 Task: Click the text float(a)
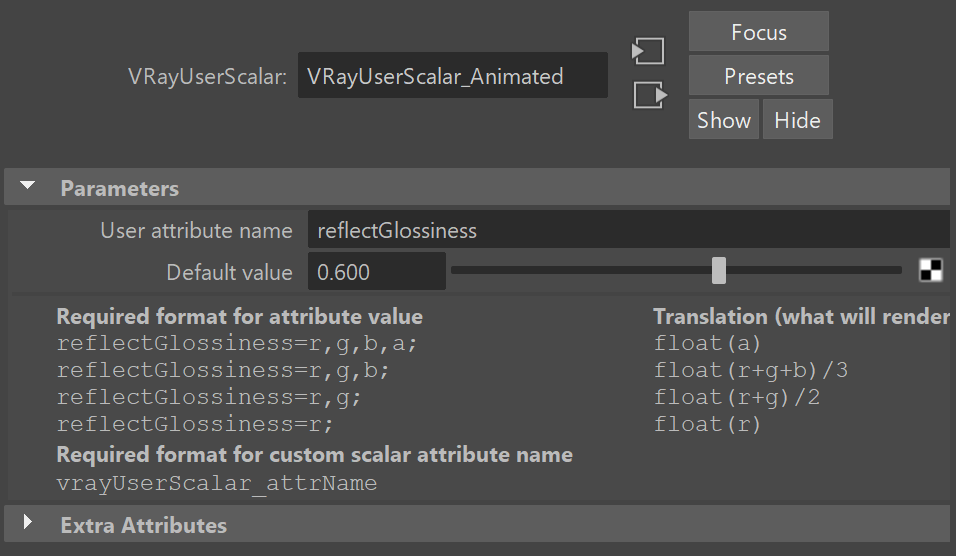[707, 343]
